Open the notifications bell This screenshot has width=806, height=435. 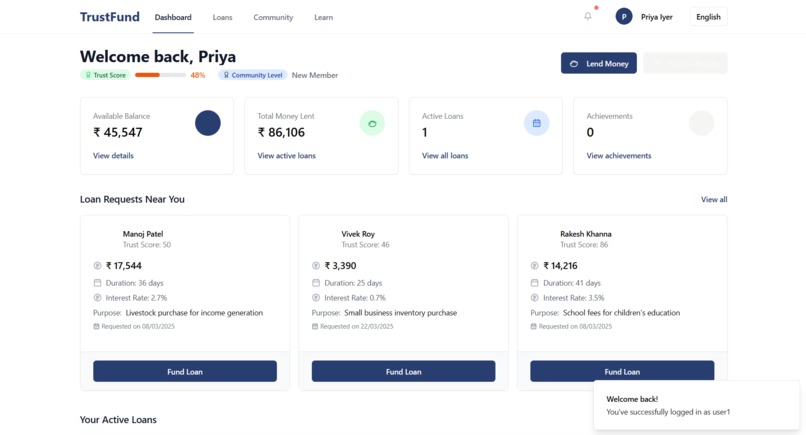click(588, 16)
